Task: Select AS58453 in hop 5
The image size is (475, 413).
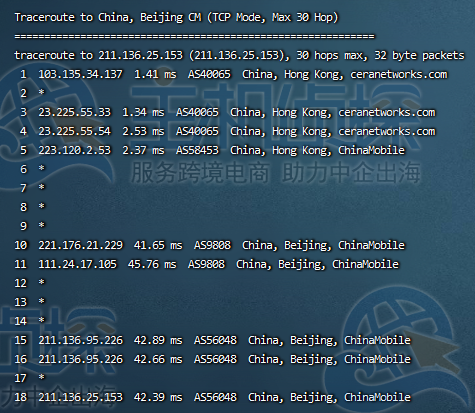Action: coord(197,150)
